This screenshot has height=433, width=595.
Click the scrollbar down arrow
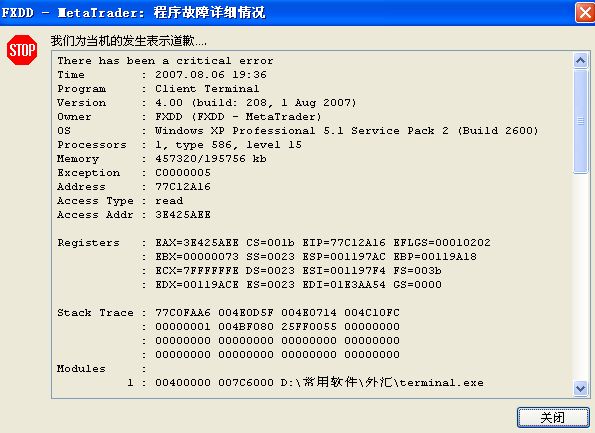click(x=580, y=388)
